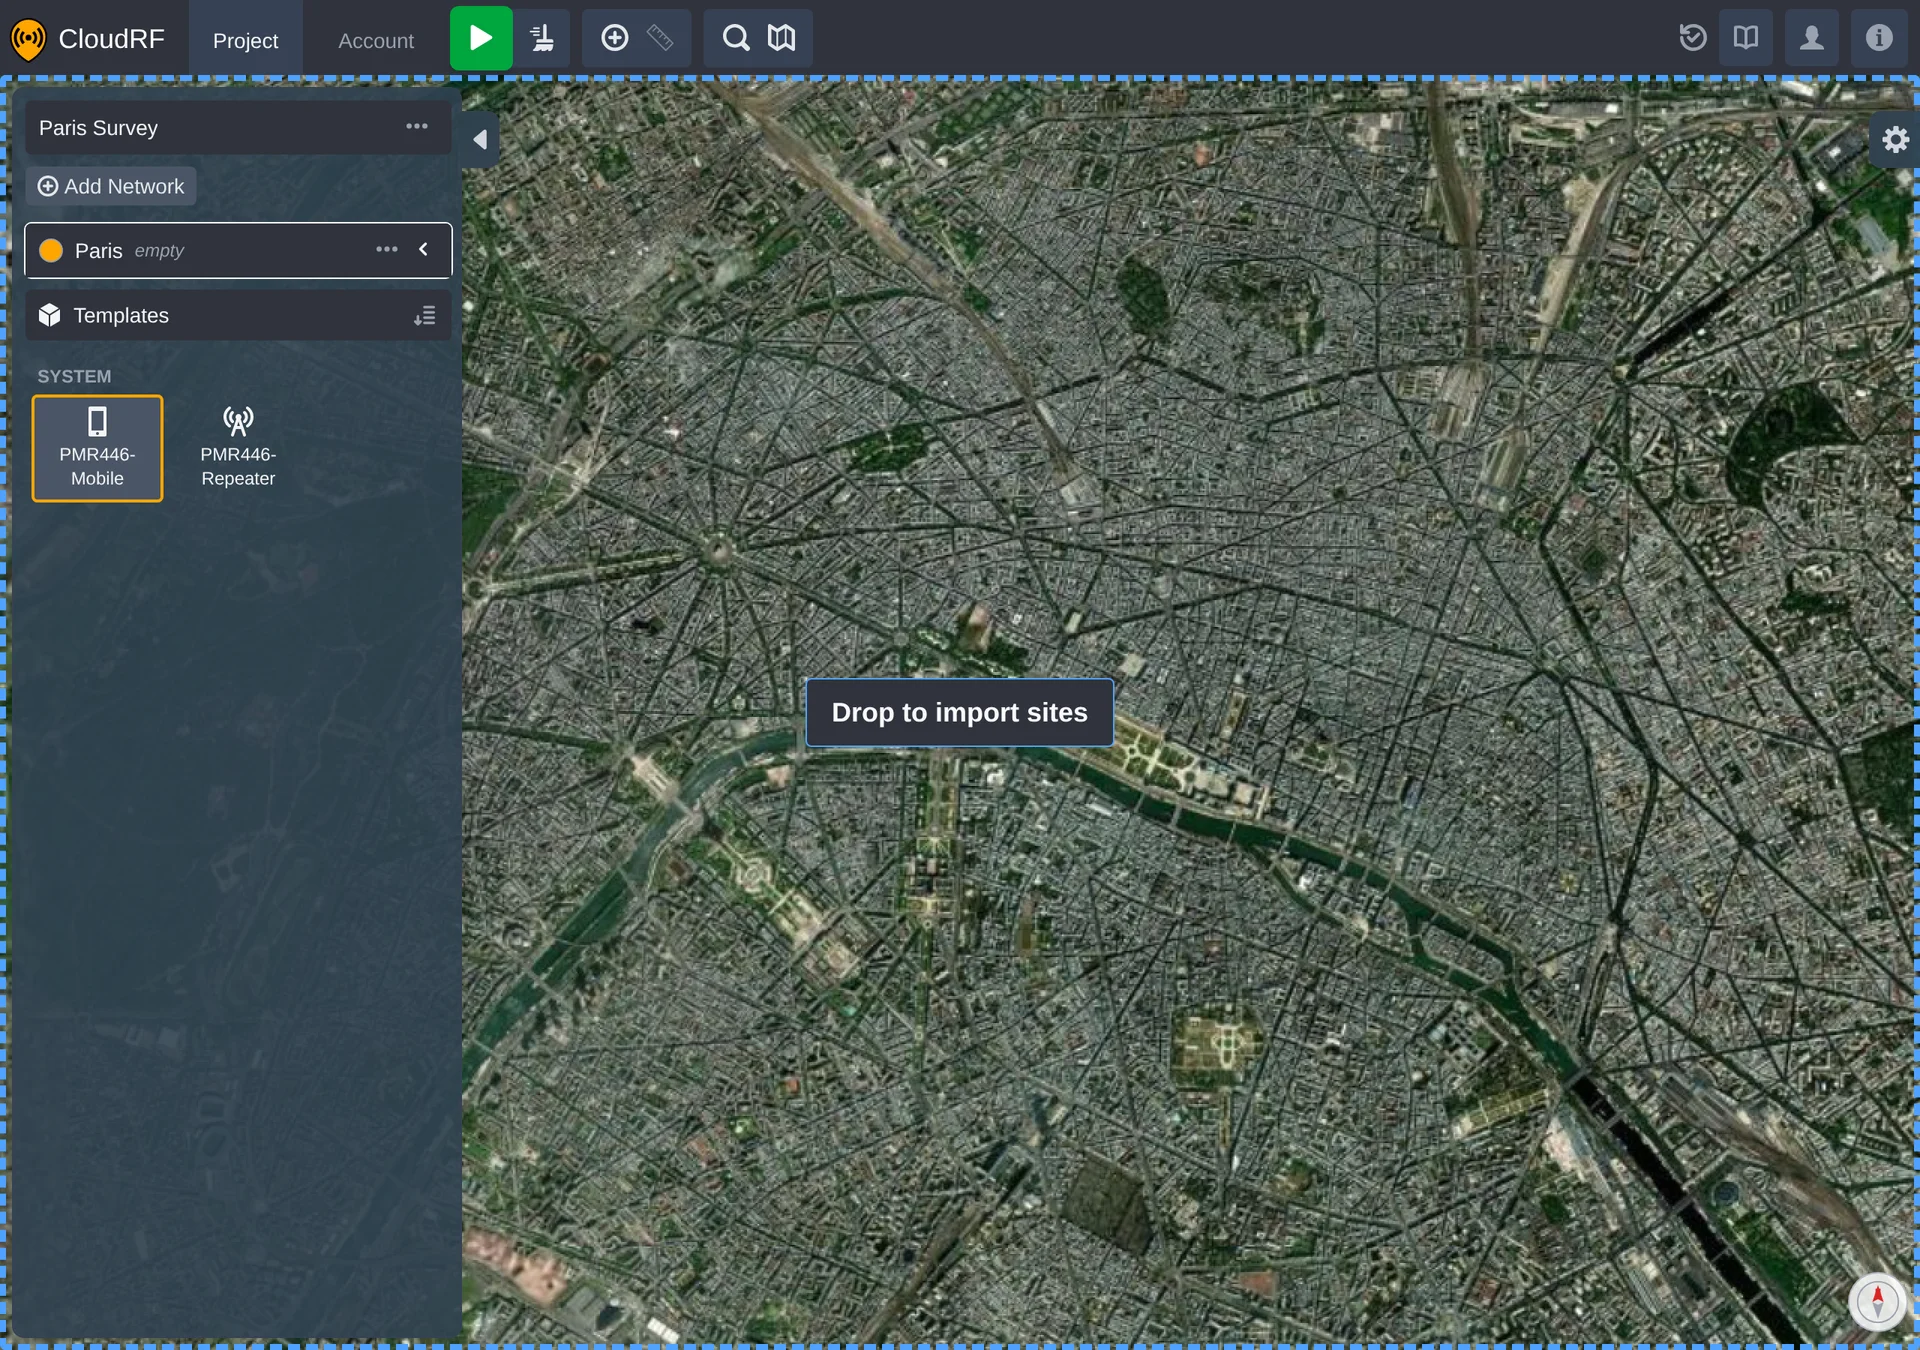Click the Drop to import sites box
Viewport: 1920px width, 1350px height.
[959, 712]
